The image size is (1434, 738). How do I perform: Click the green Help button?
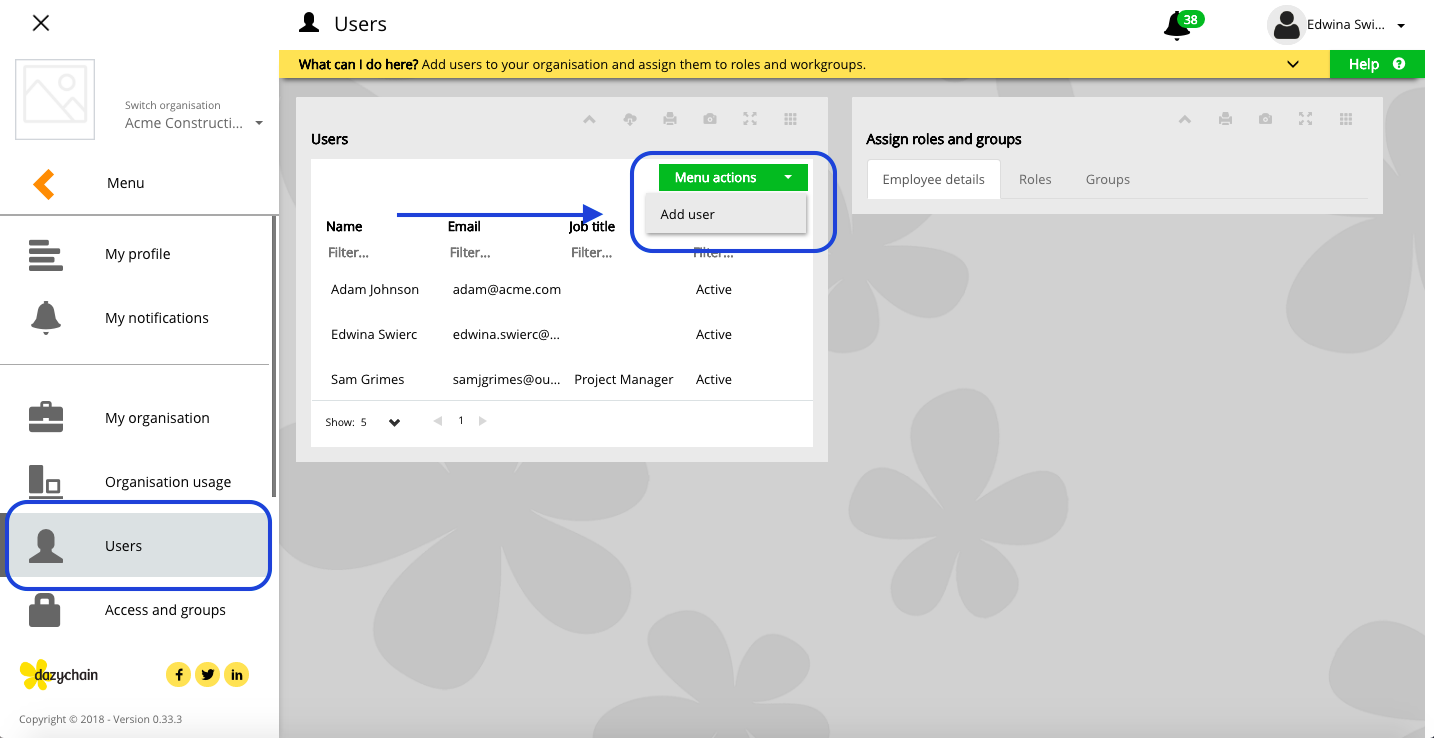point(1377,64)
